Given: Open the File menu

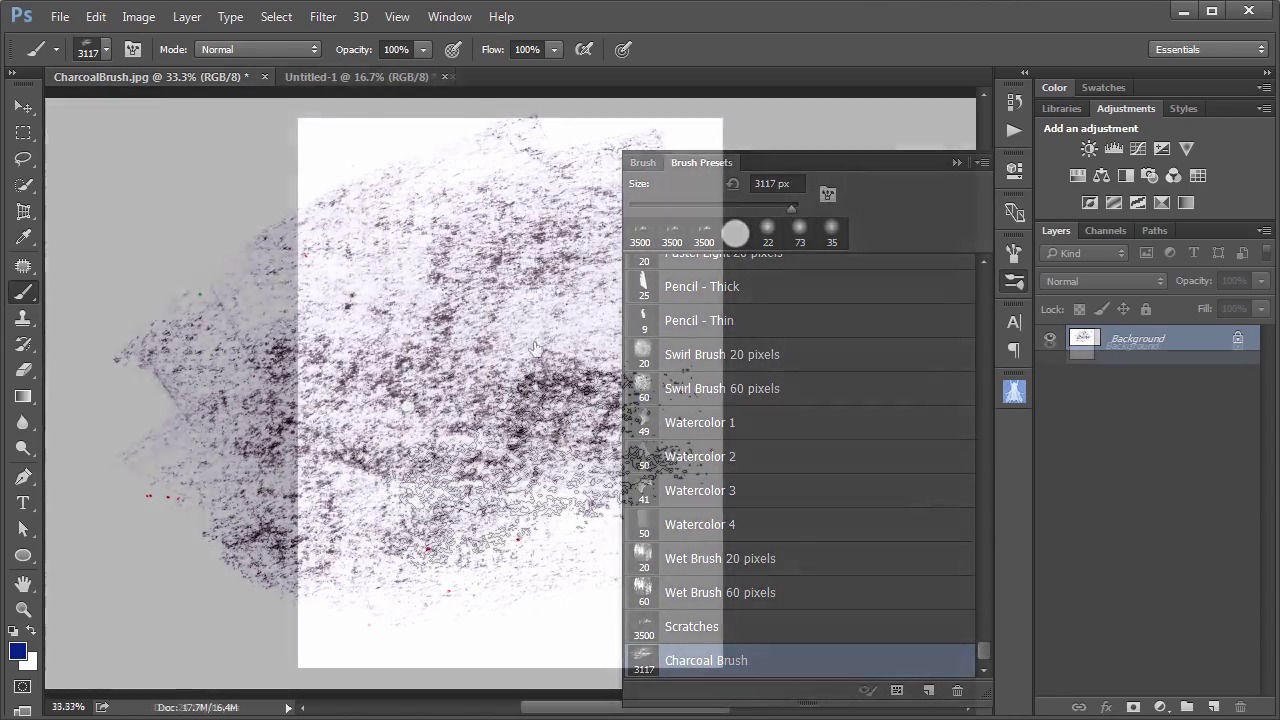Looking at the screenshot, I should [x=60, y=17].
